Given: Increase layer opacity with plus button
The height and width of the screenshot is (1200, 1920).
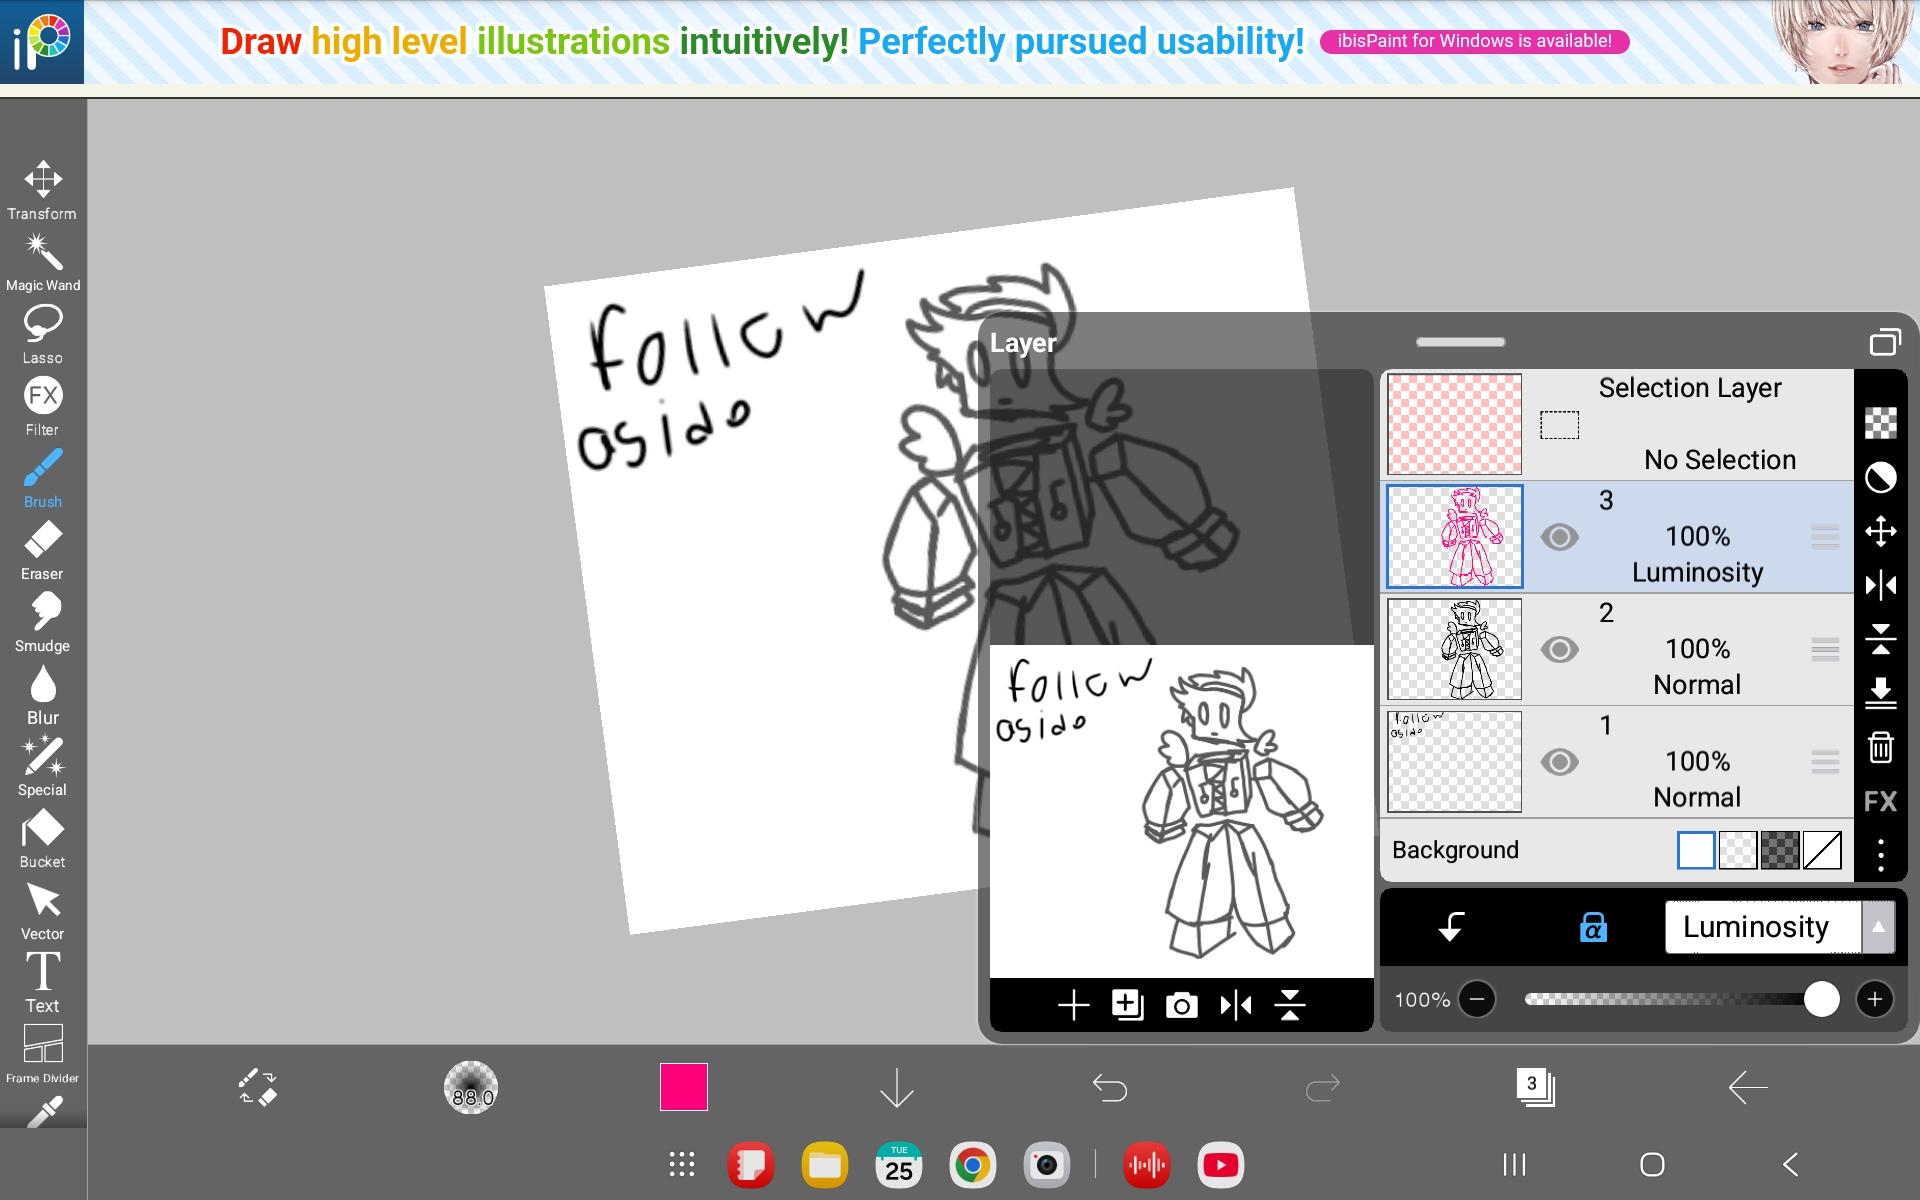Looking at the screenshot, I should [1875, 999].
